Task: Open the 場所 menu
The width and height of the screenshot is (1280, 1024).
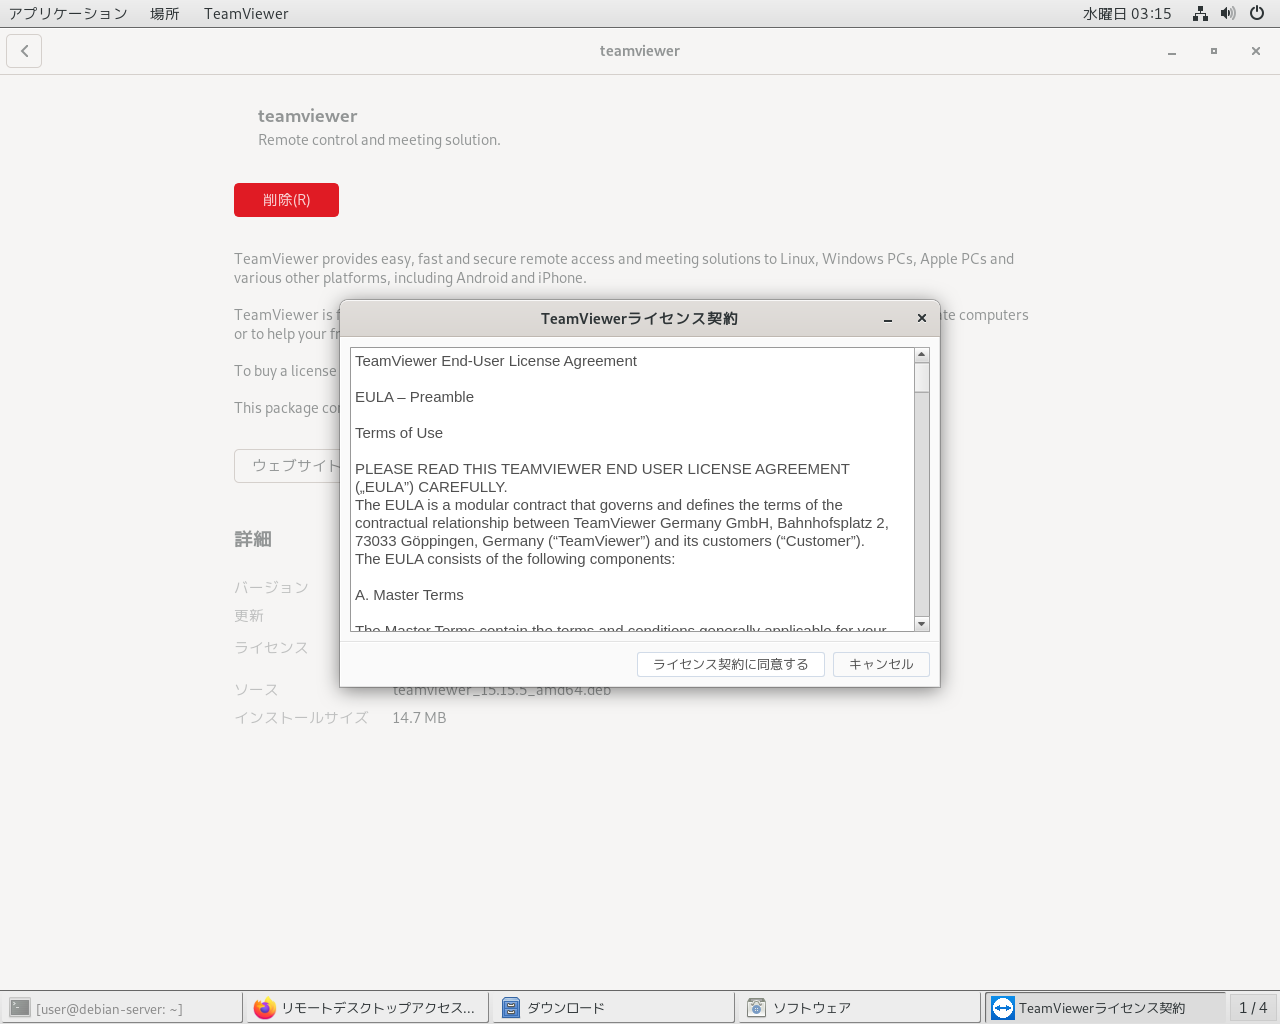Action: coord(165,13)
